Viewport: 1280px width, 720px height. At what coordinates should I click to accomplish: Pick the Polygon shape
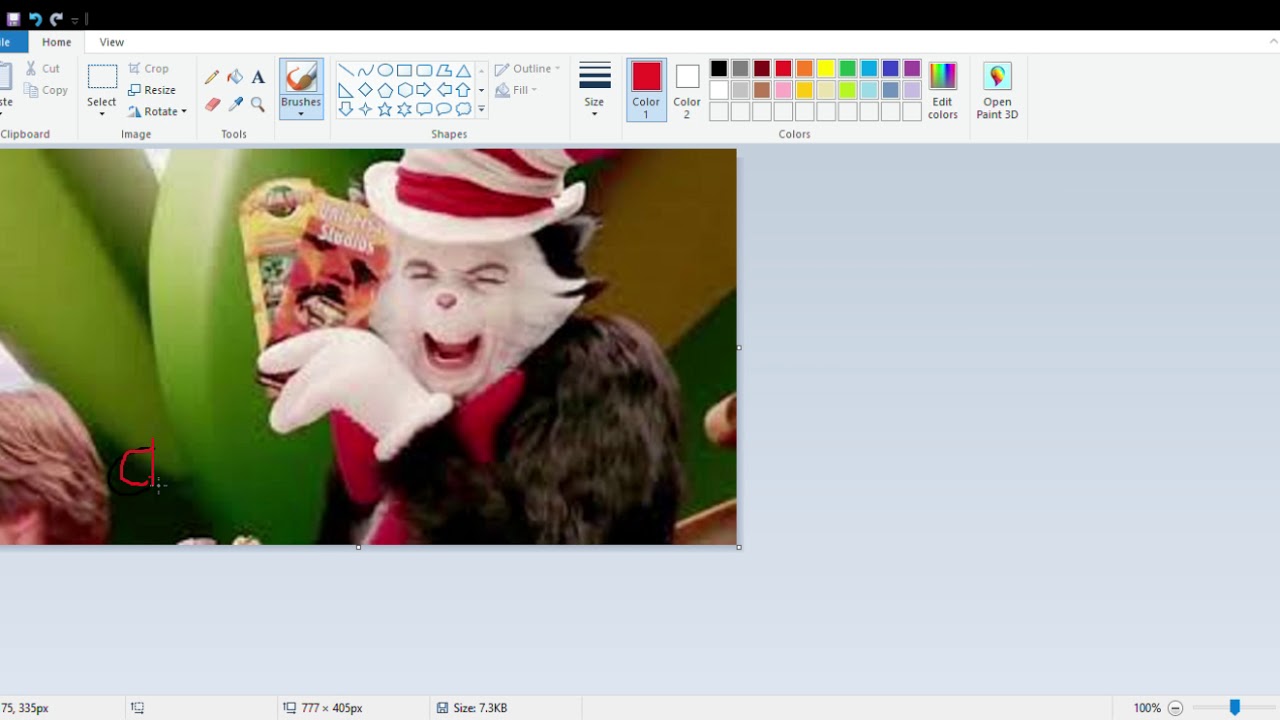[x=444, y=70]
